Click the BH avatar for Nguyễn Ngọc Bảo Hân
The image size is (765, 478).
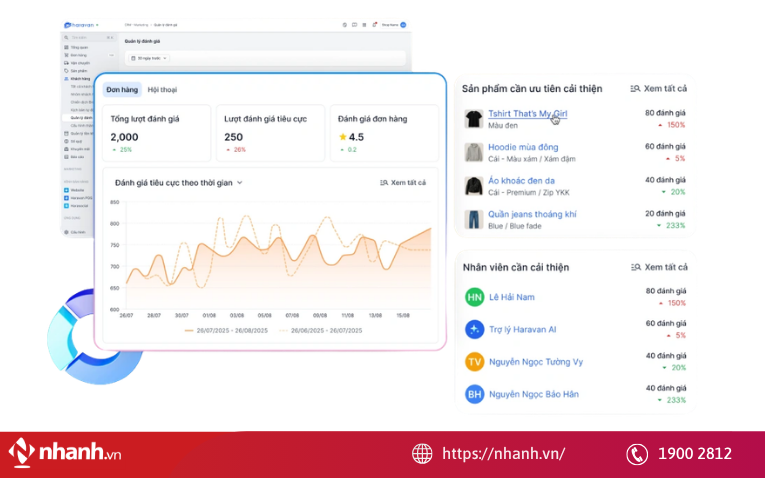(474, 394)
